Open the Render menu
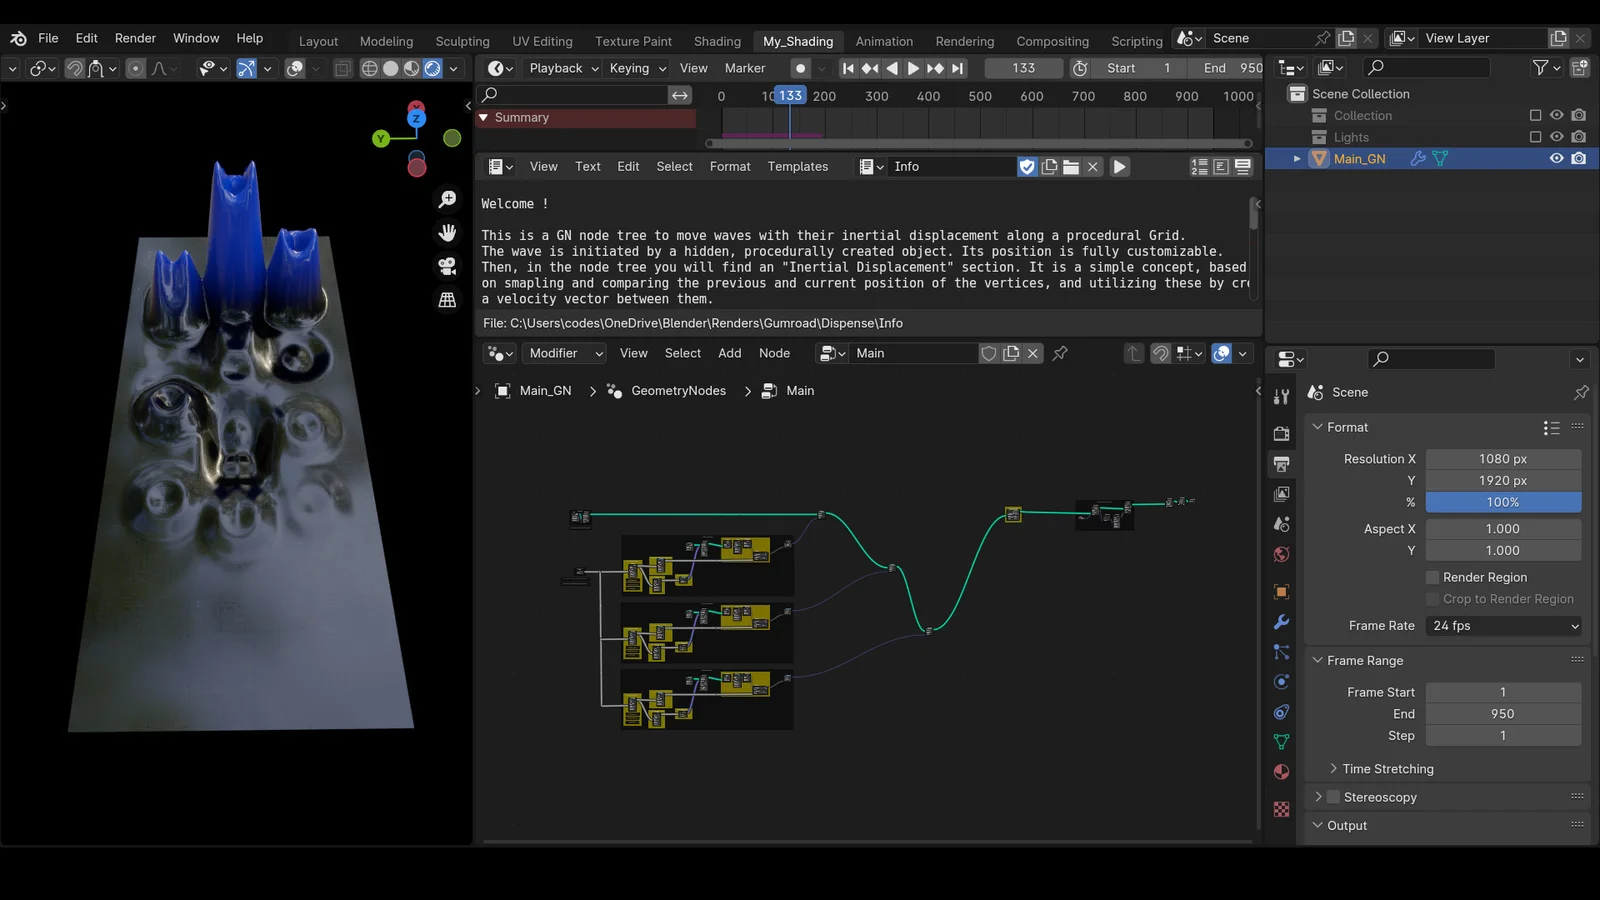This screenshot has width=1600, height=900. coord(135,38)
